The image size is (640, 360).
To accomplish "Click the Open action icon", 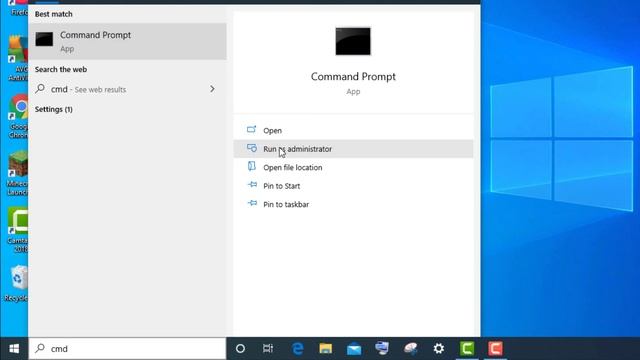I will 251,130.
